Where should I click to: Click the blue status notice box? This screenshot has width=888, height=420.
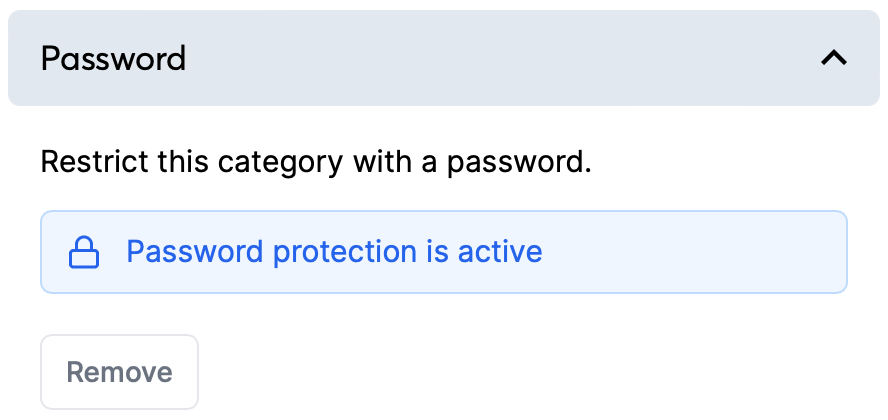point(444,252)
